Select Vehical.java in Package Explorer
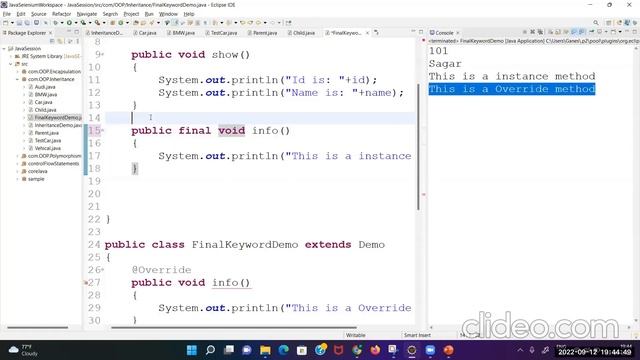This screenshot has width=640, height=360. coord(47,148)
